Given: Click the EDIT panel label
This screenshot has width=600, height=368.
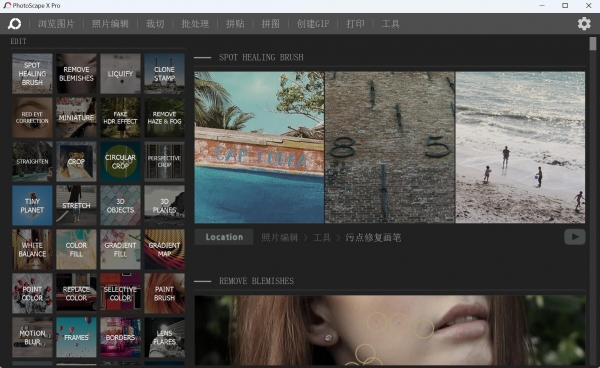Looking at the screenshot, I should point(18,41).
